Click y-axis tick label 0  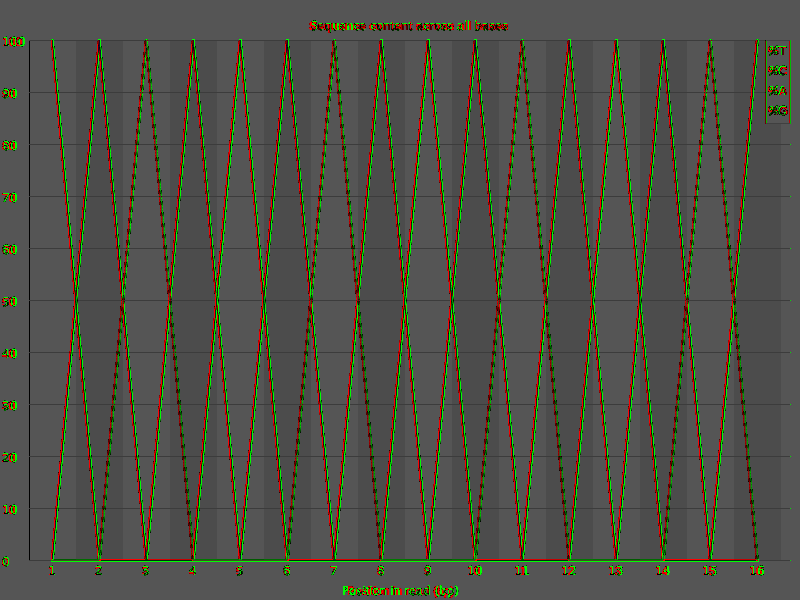click(6, 562)
